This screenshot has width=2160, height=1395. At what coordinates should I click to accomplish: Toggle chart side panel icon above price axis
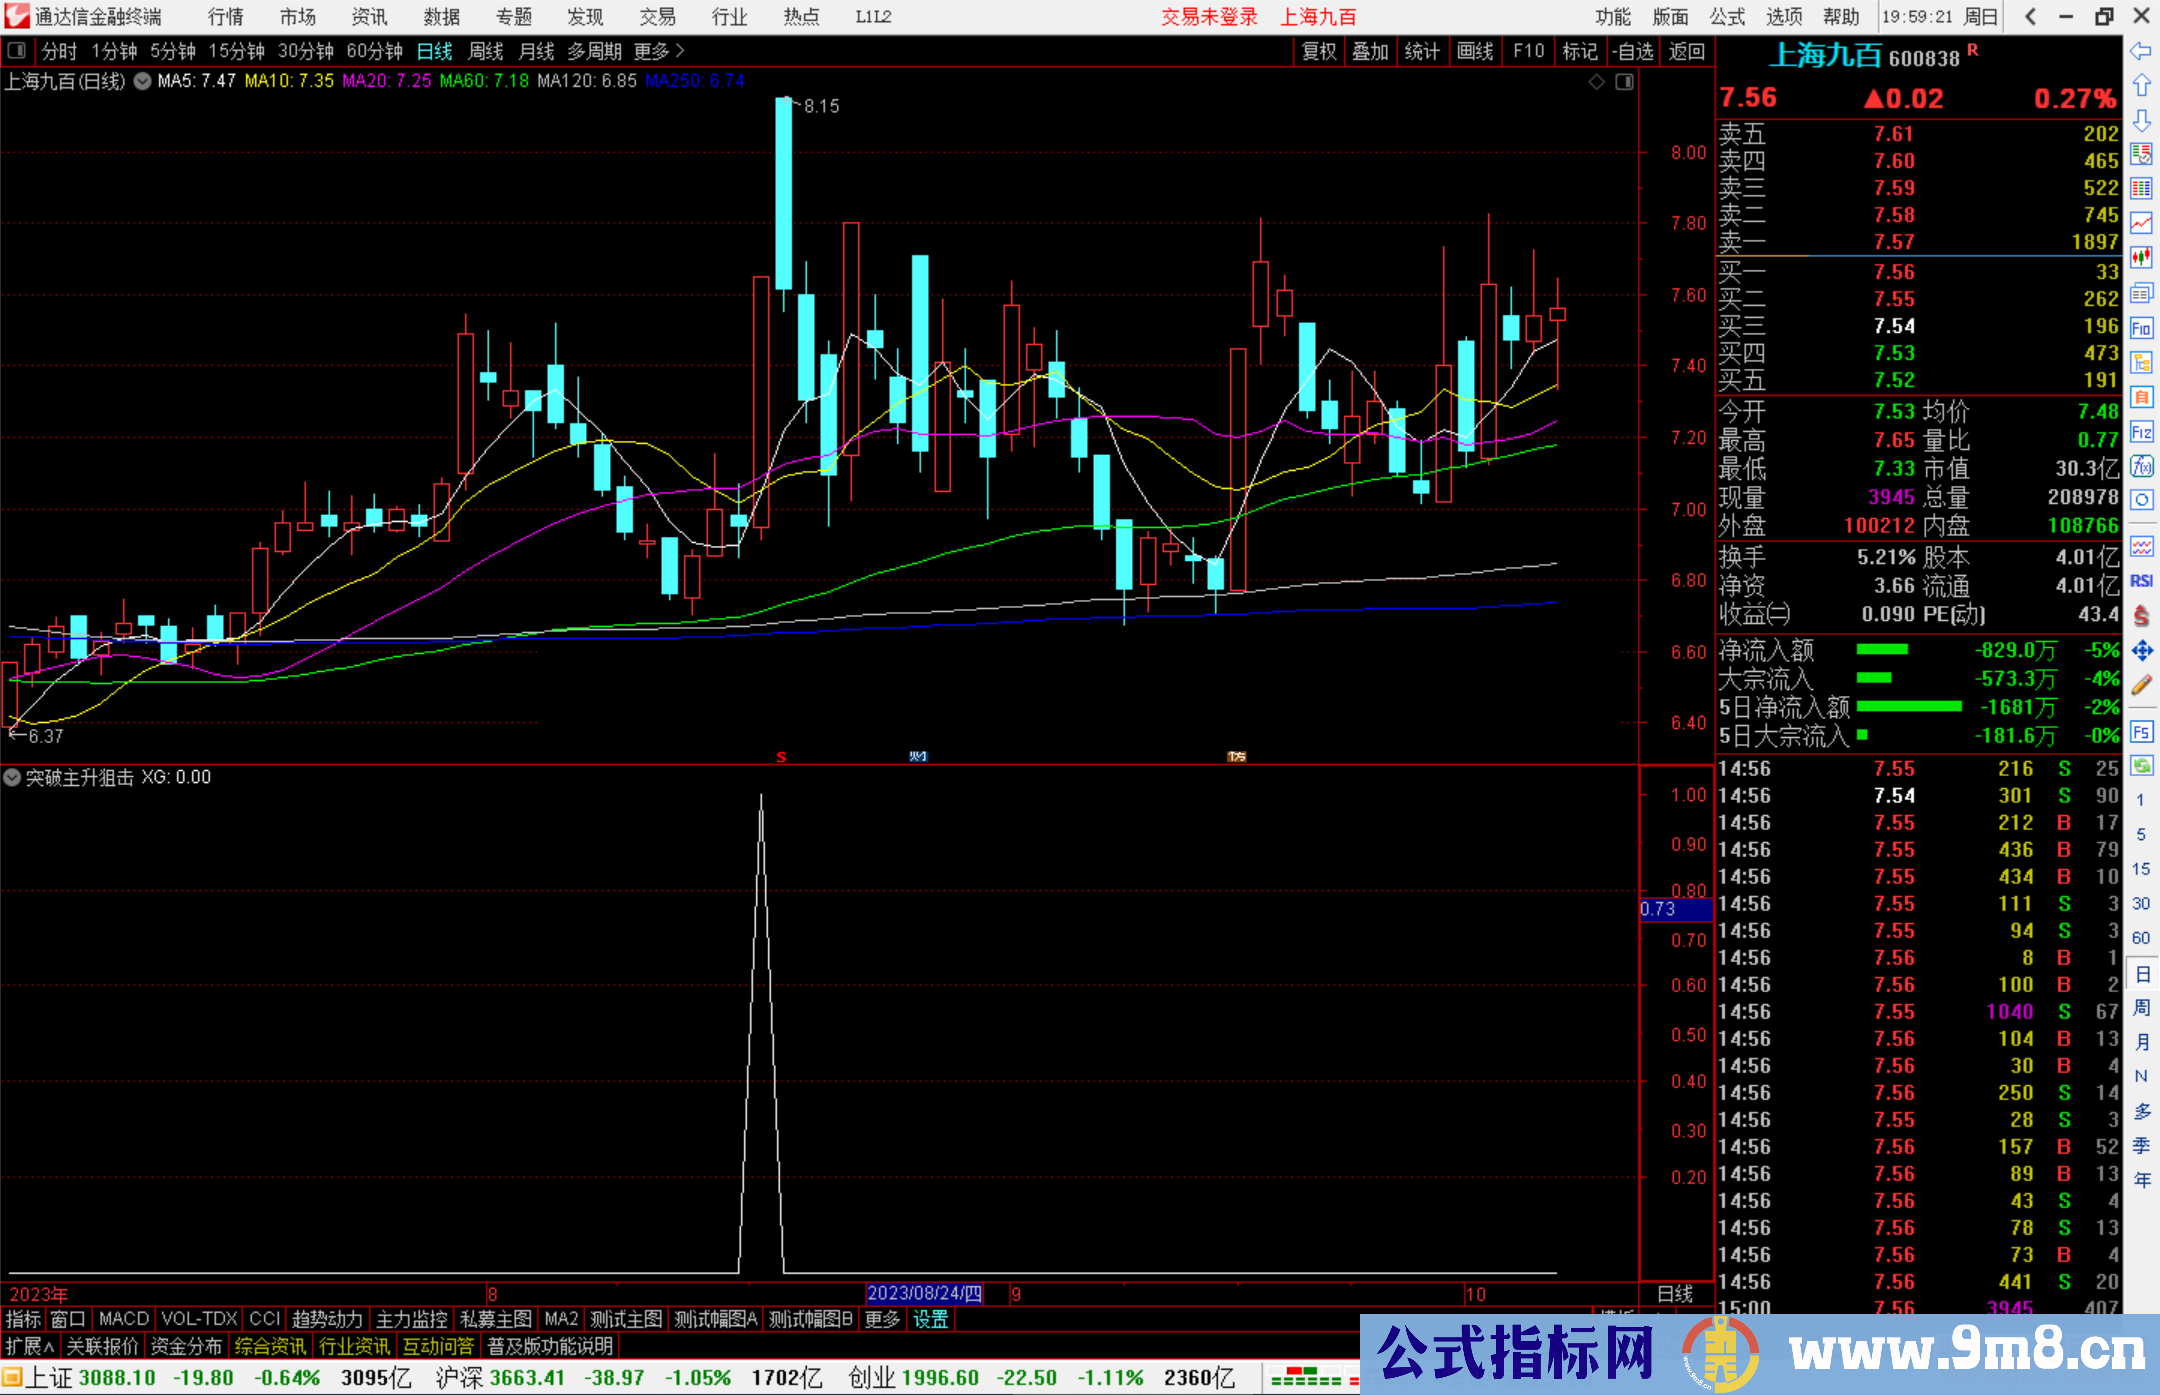coord(1625,82)
